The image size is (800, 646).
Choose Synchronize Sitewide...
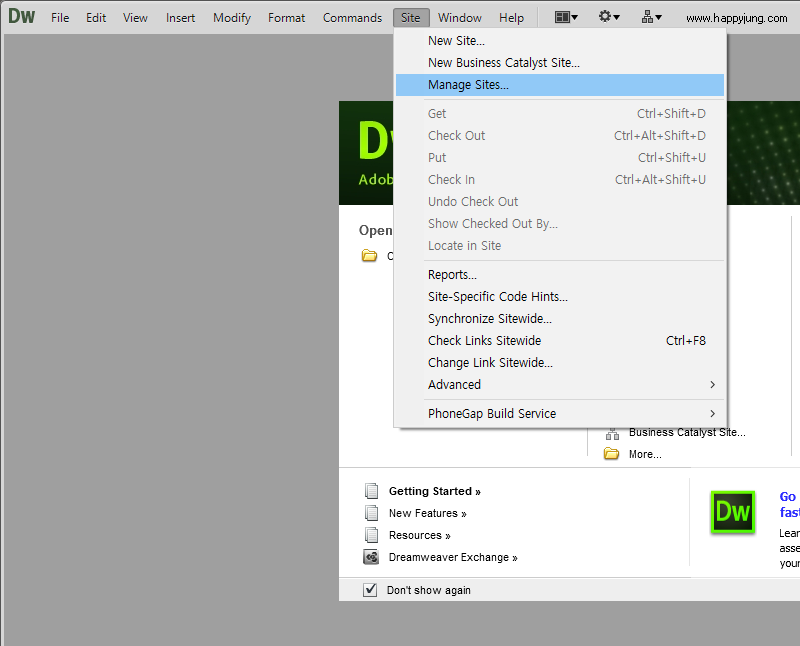coord(560,318)
